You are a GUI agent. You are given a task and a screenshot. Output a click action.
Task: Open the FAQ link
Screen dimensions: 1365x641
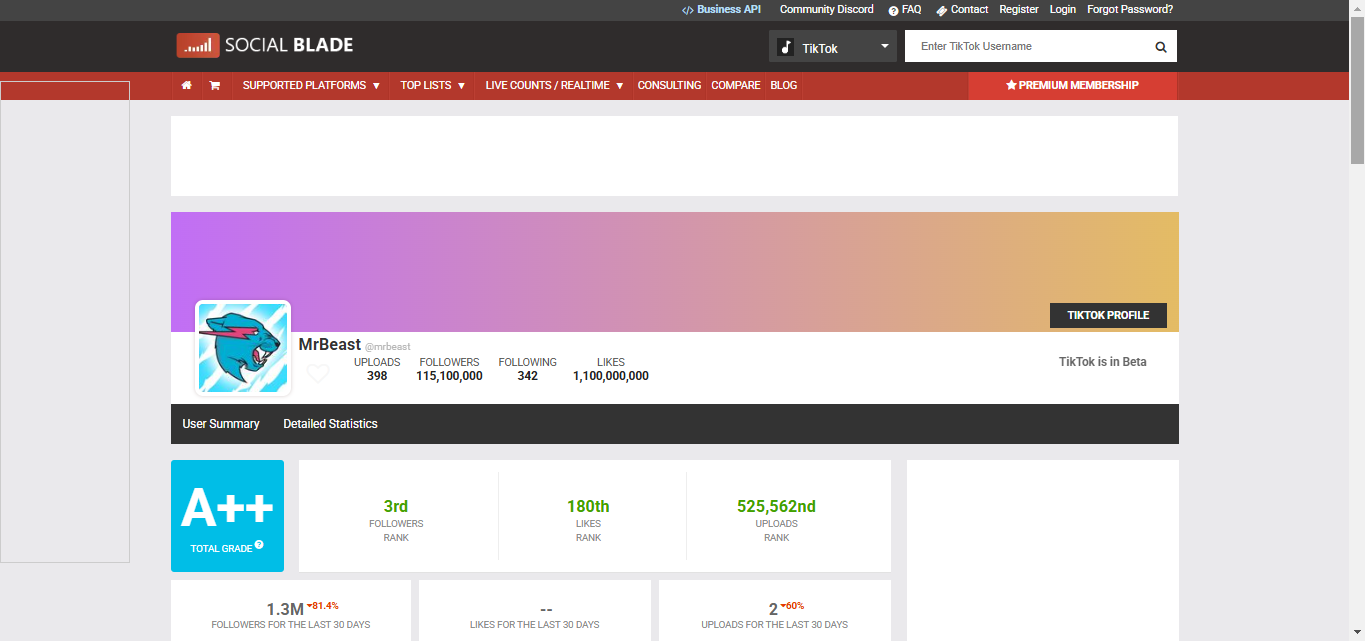(x=905, y=9)
